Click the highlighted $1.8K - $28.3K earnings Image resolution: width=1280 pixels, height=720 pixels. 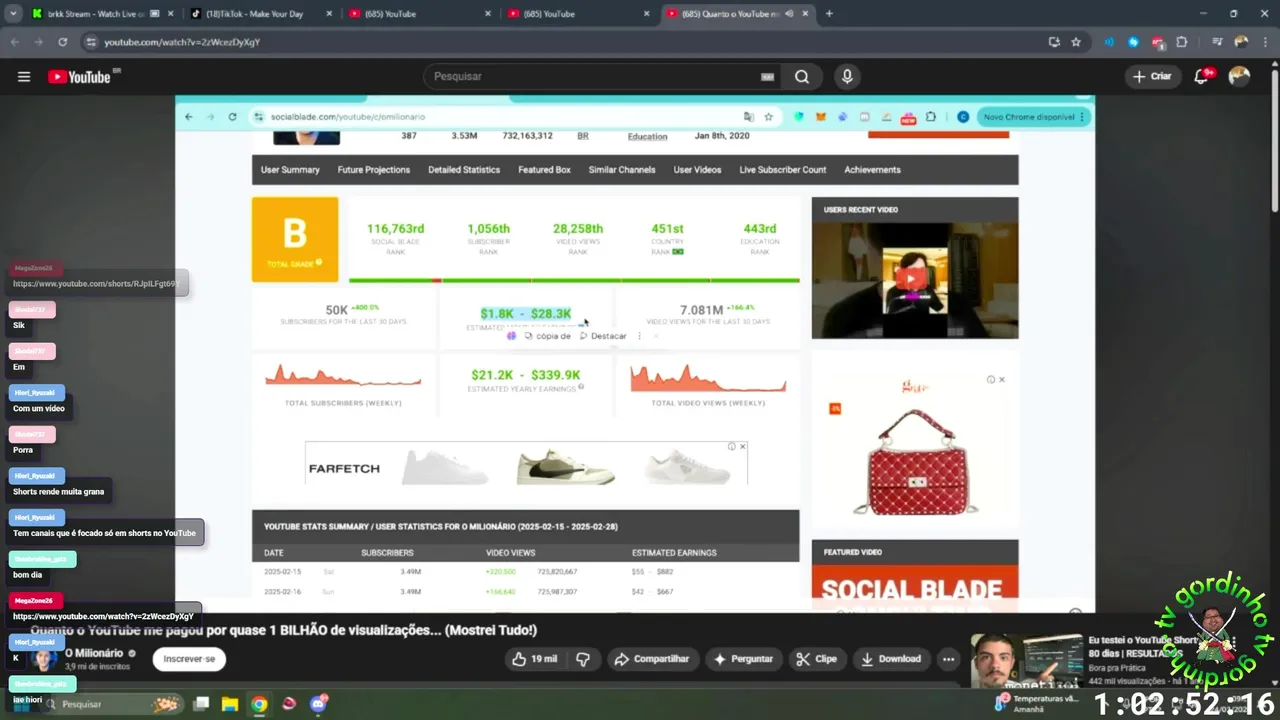click(526, 314)
